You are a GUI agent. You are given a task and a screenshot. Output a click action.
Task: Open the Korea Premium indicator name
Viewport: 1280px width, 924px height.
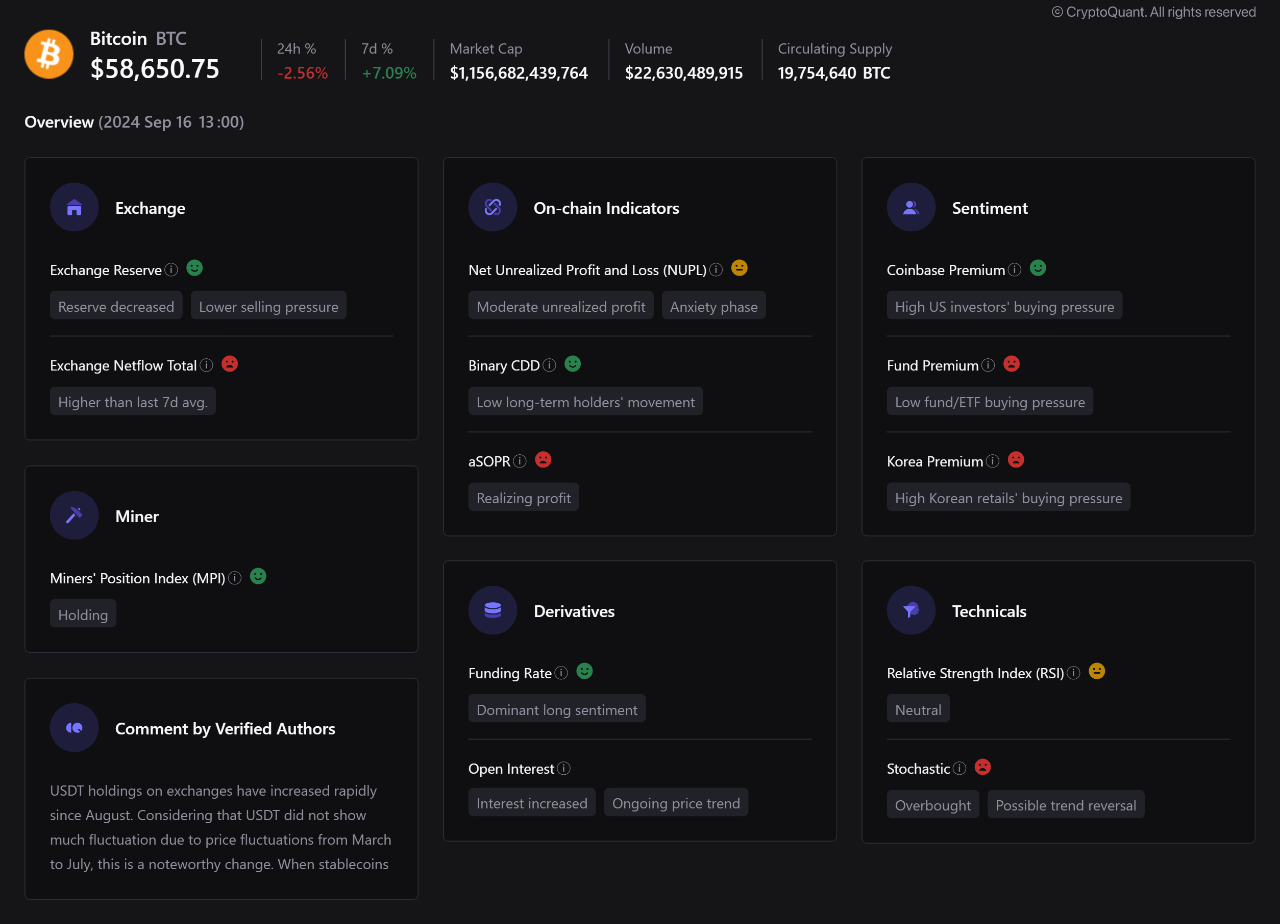click(x=935, y=462)
